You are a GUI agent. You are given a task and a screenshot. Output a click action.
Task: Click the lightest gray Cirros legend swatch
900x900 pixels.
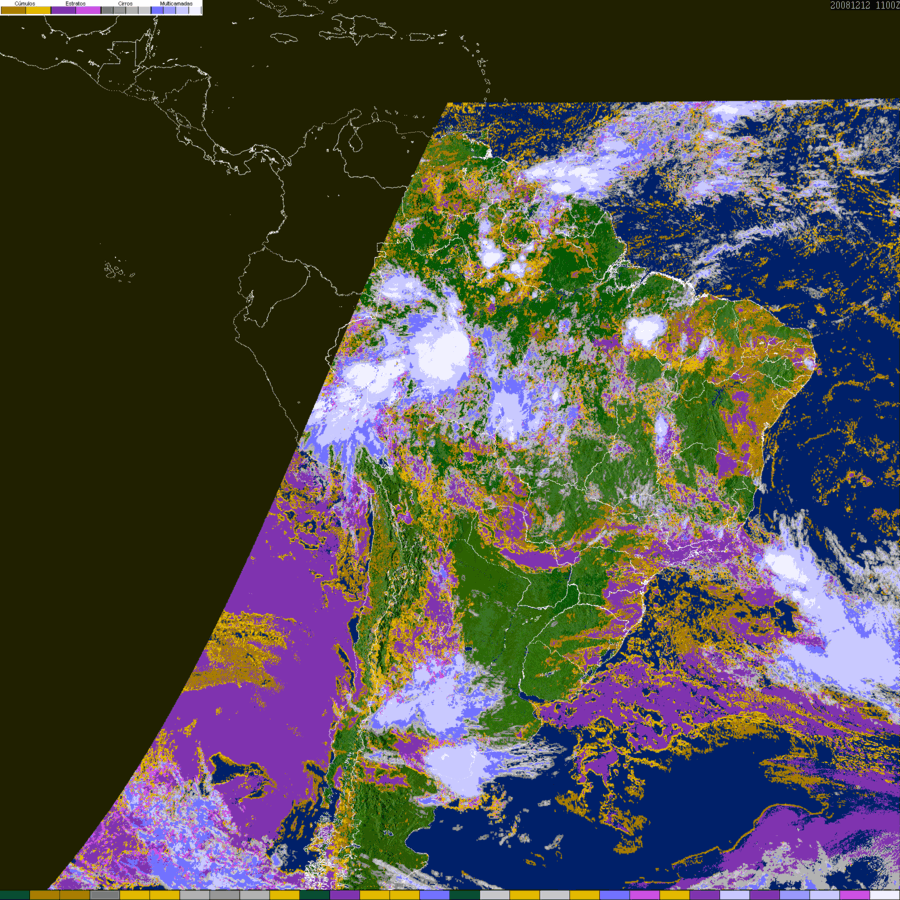(x=144, y=10)
